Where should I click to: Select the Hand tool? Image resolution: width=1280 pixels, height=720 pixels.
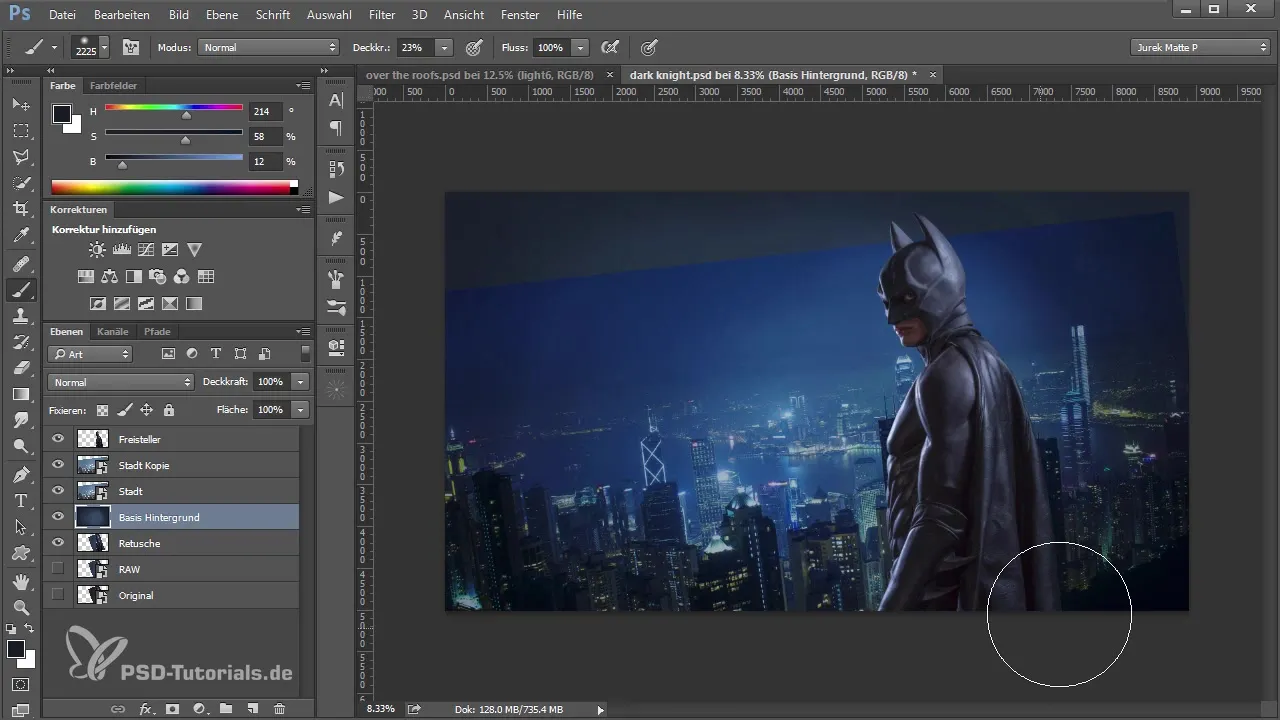[21, 581]
